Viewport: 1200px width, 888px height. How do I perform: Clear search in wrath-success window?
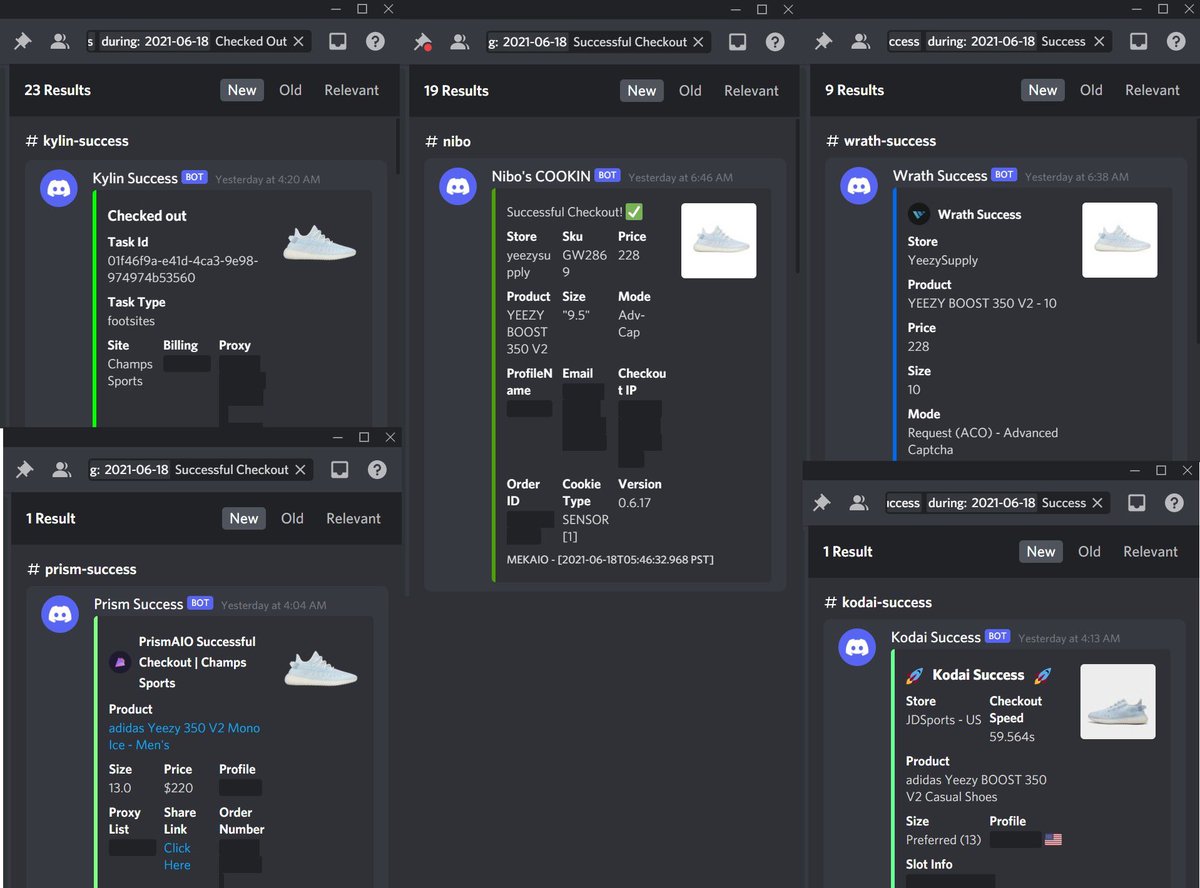click(x=1099, y=42)
